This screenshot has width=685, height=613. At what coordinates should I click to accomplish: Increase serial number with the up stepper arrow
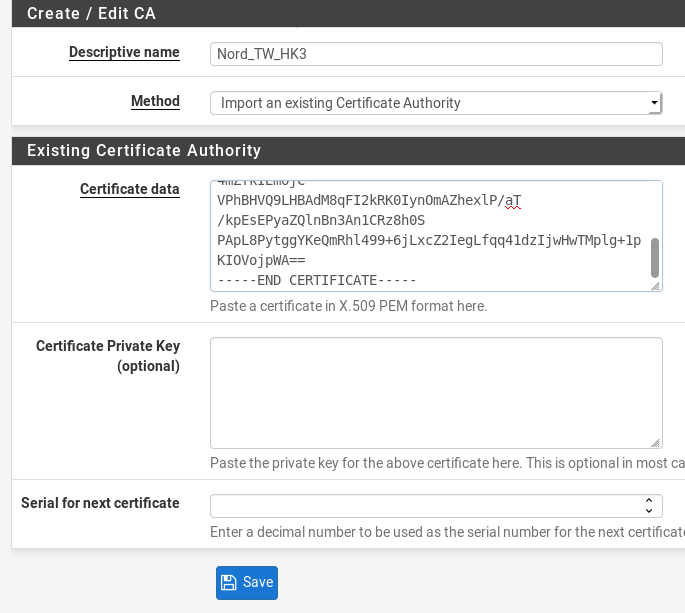(649, 501)
